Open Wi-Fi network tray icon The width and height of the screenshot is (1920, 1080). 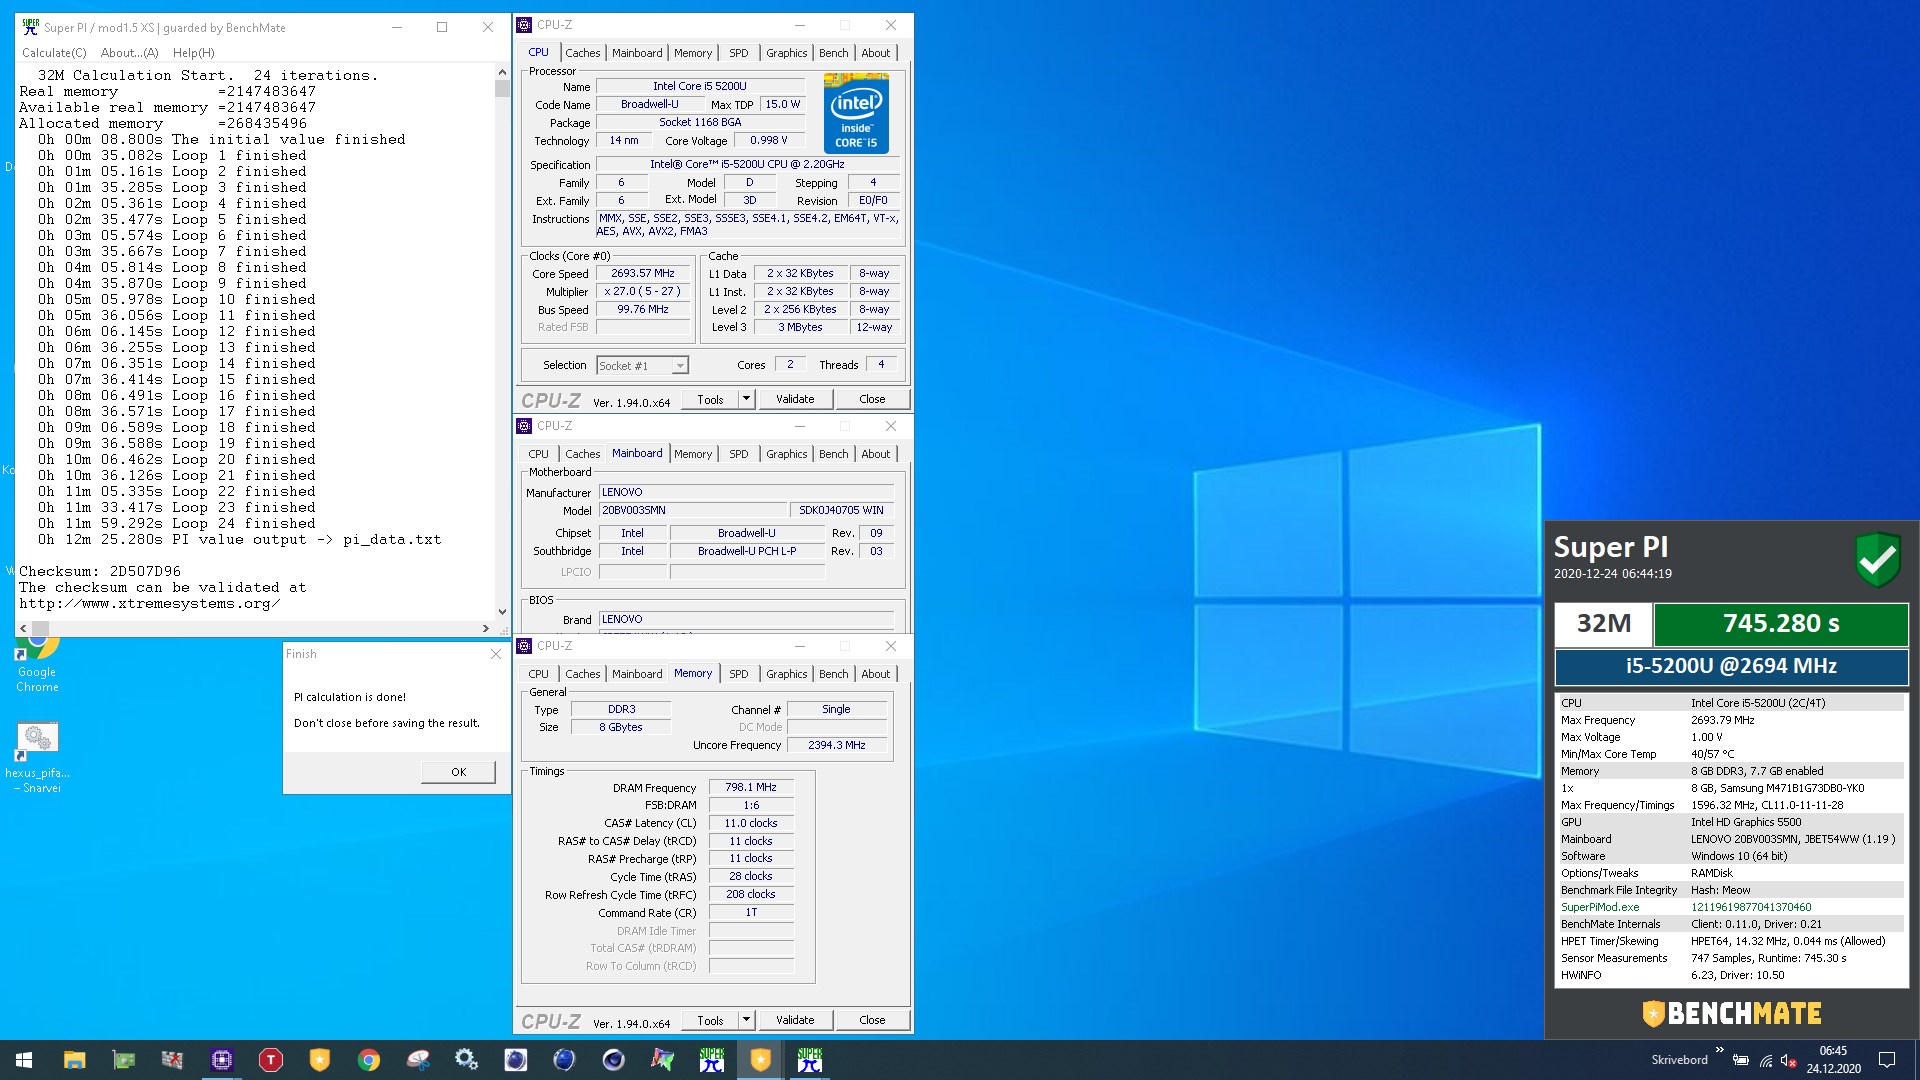[1766, 1060]
